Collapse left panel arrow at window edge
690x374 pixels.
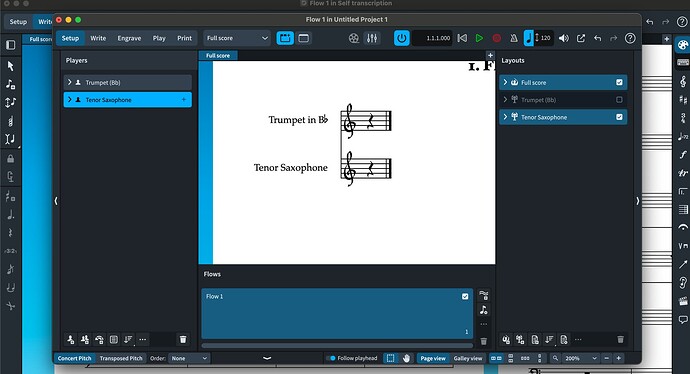coord(56,201)
